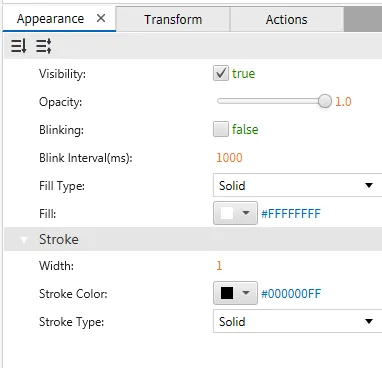The width and height of the screenshot is (382, 368).
Task: Open the Stroke Color picker arrow
Action: pyautogui.click(x=246, y=293)
